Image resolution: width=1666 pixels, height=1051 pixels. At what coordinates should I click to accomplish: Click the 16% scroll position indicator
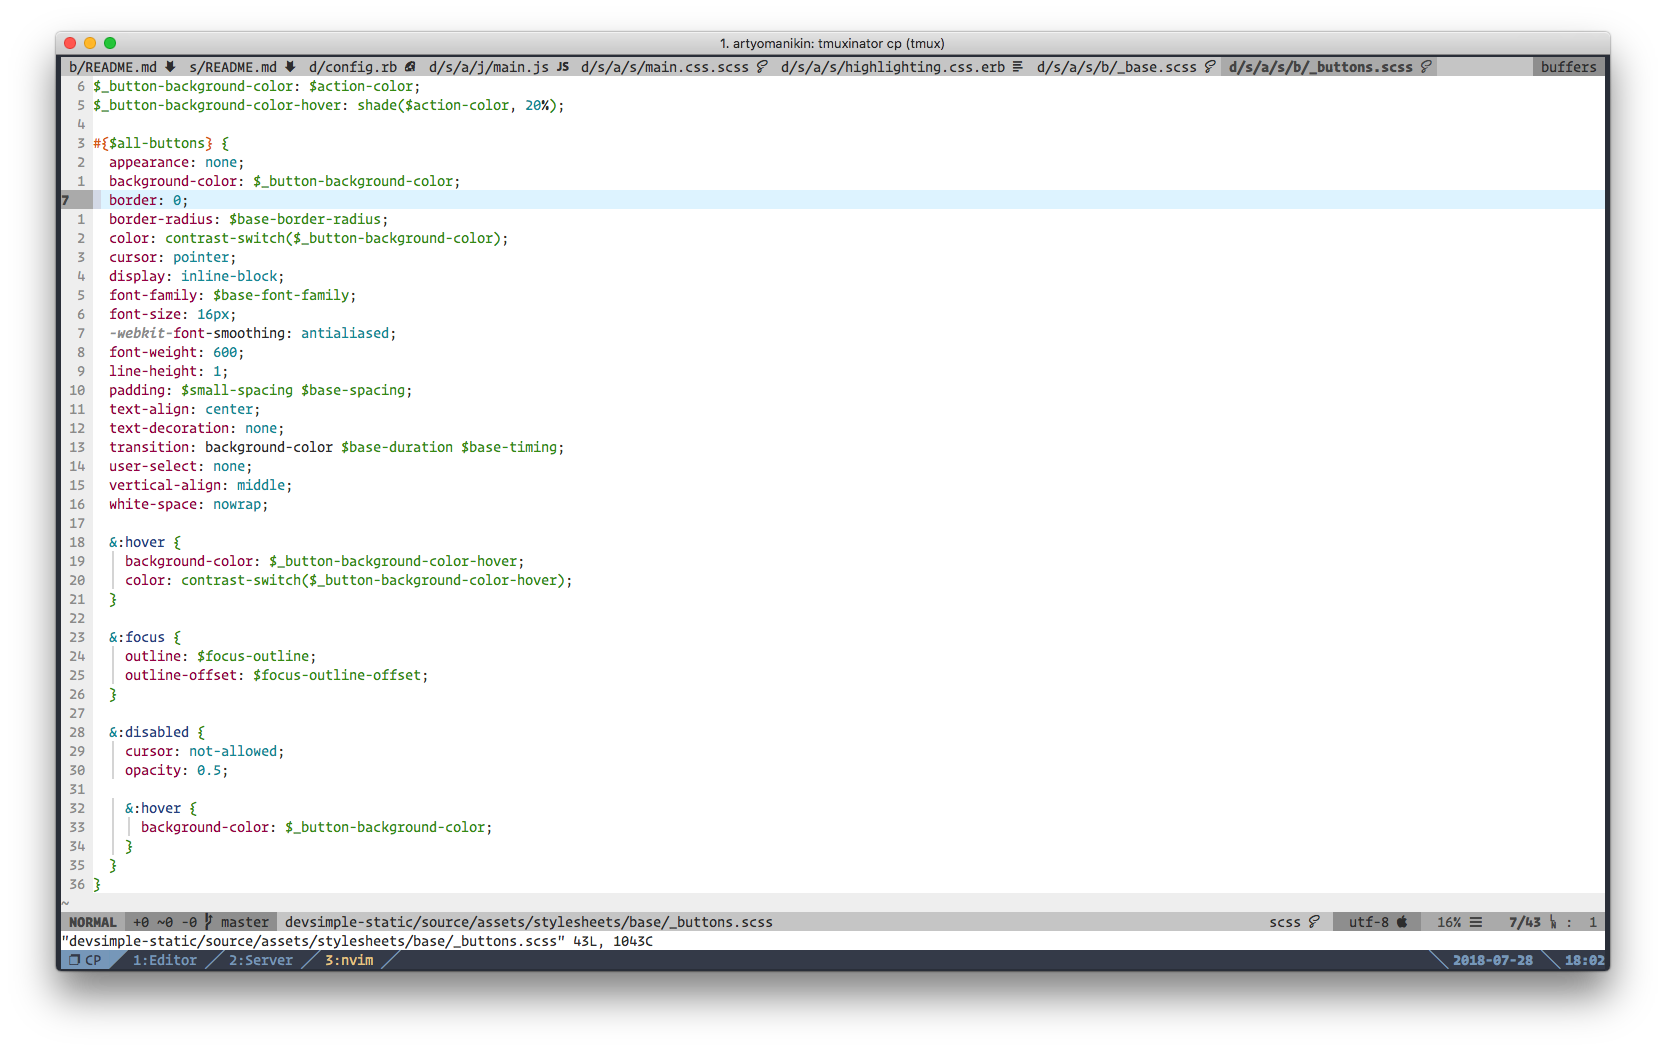pyautogui.click(x=1449, y=922)
